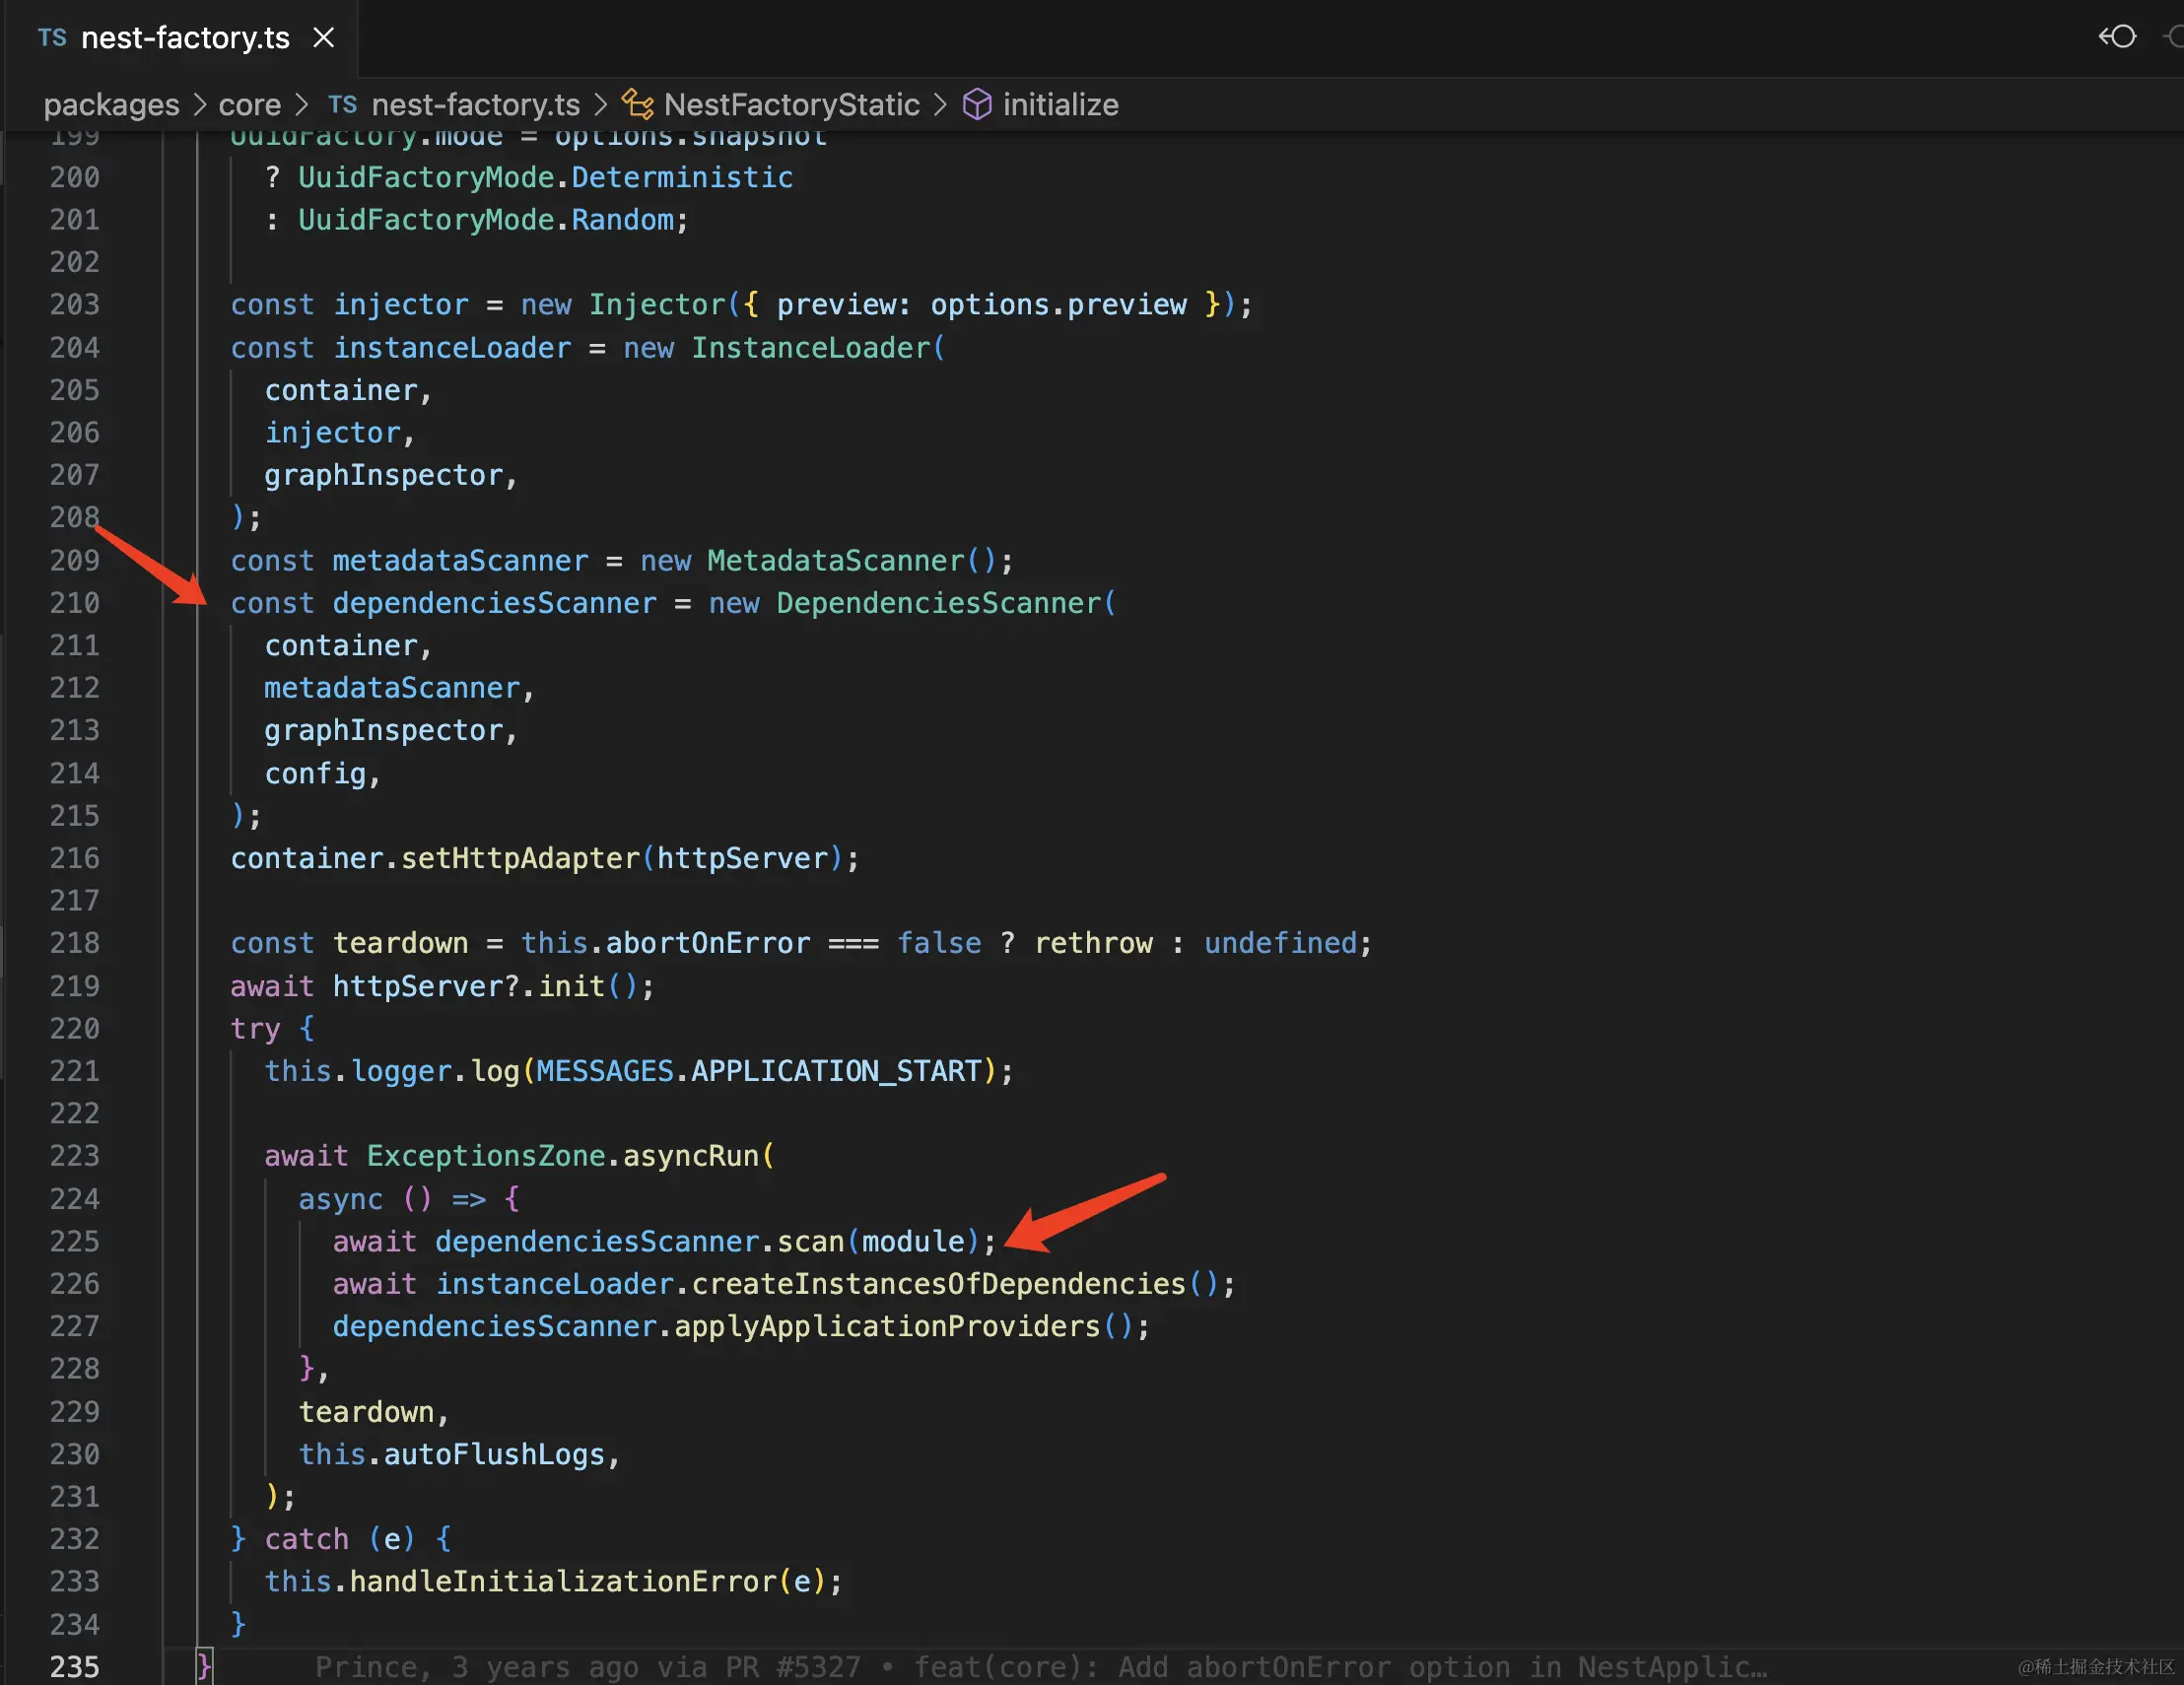Click DependenciesScanner constructor on line 210
The height and width of the screenshot is (1685, 2184).
939,603
